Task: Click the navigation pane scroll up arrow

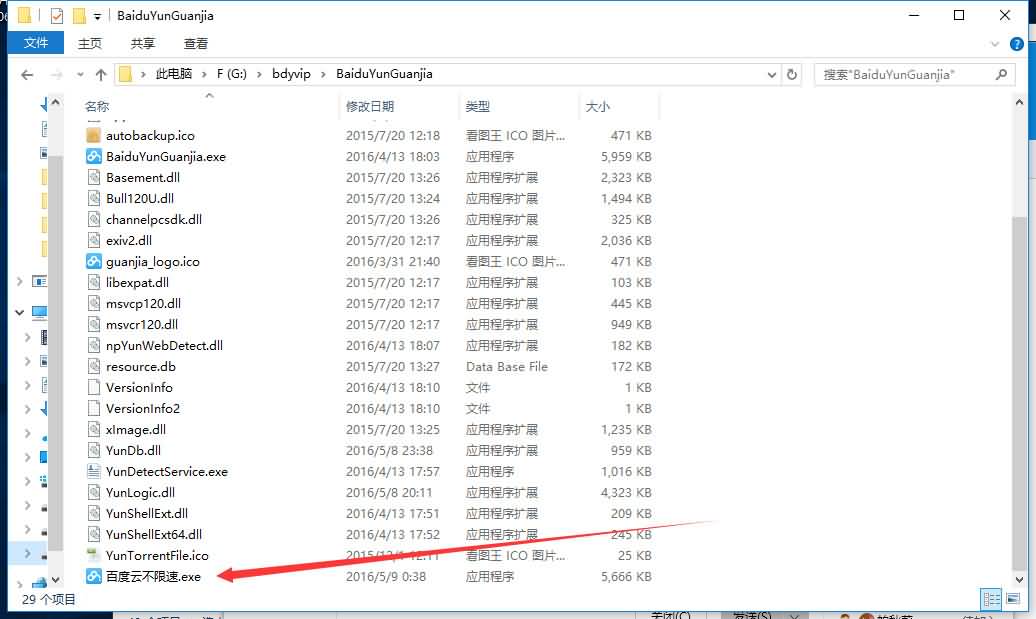Action: click(x=56, y=102)
